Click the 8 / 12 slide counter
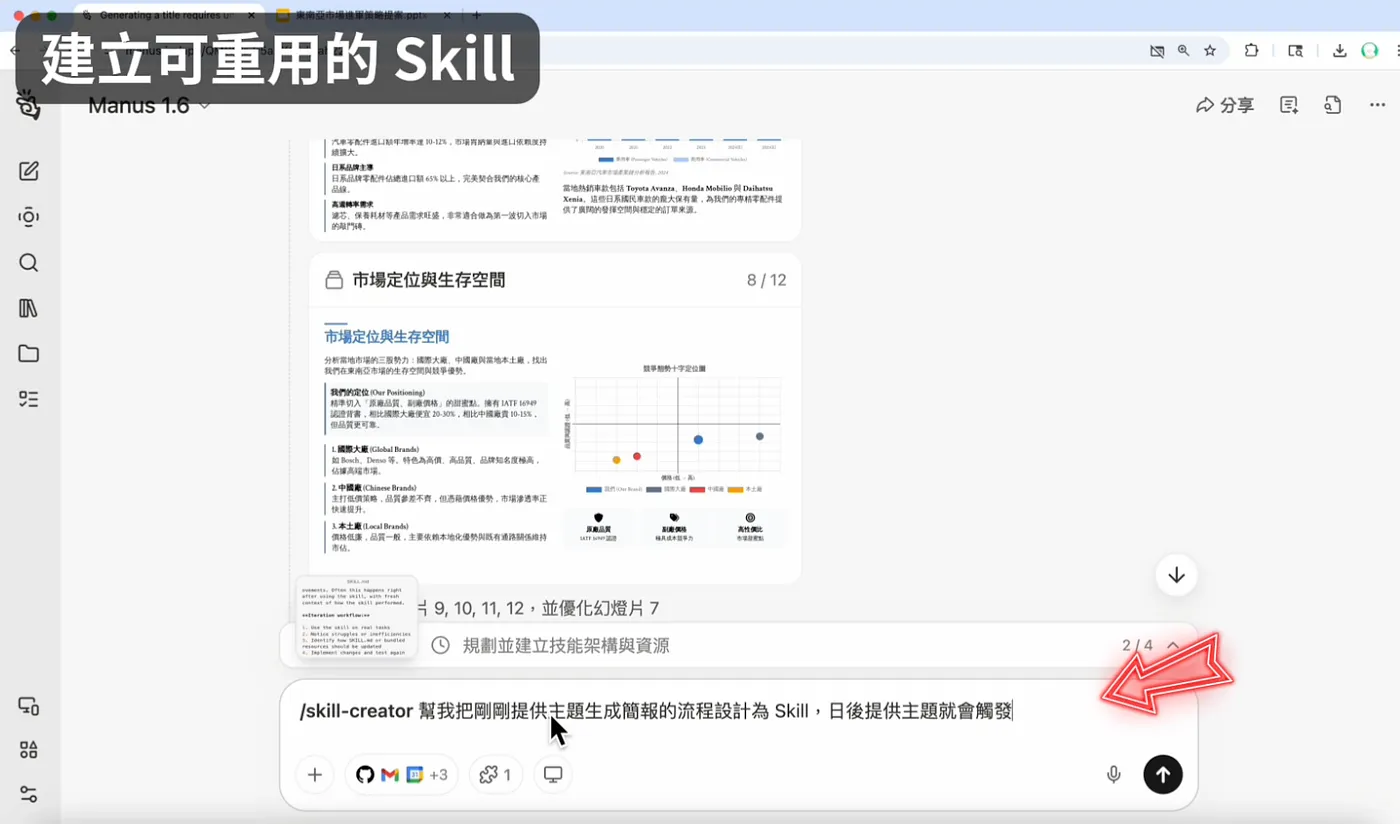Image resolution: width=1400 pixels, height=824 pixels. tap(766, 280)
